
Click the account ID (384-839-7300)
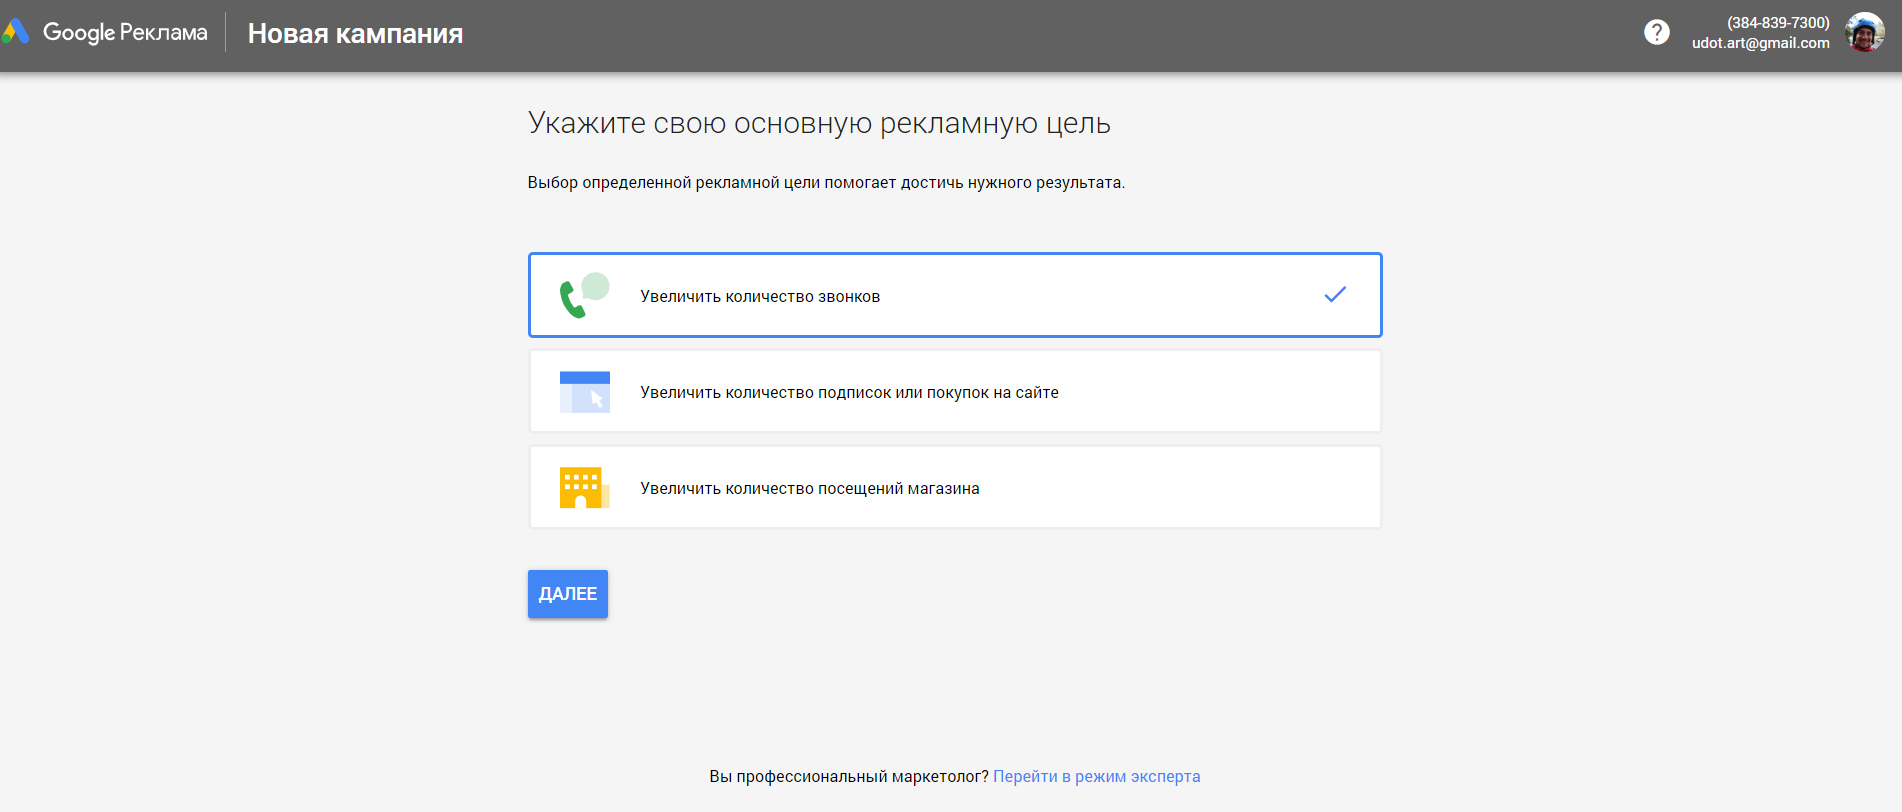pyautogui.click(x=1778, y=22)
